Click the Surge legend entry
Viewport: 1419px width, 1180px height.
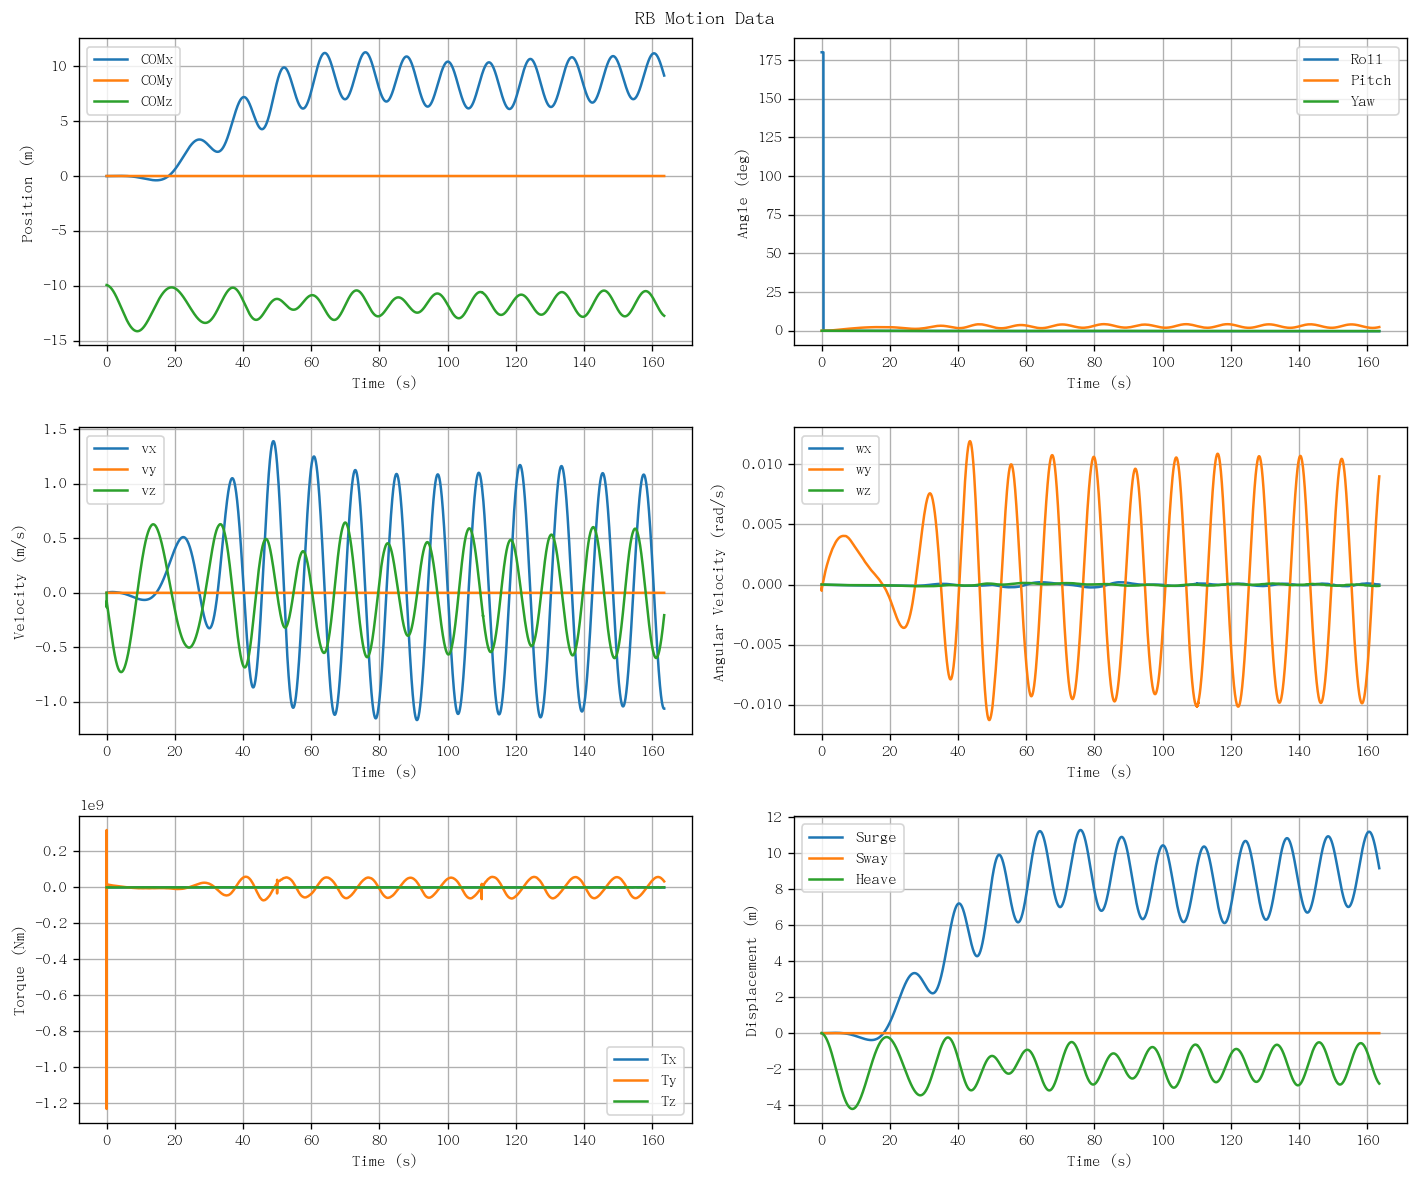[x=853, y=837]
